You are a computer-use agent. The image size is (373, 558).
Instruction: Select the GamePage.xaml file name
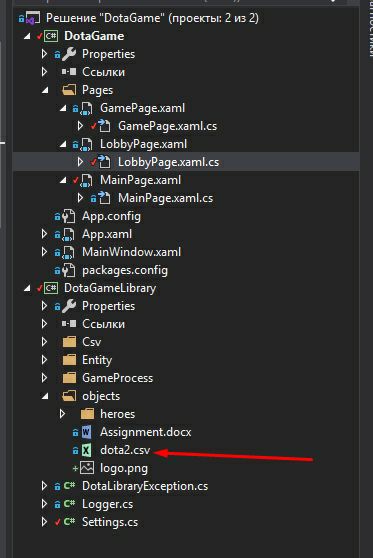click(x=142, y=108)
